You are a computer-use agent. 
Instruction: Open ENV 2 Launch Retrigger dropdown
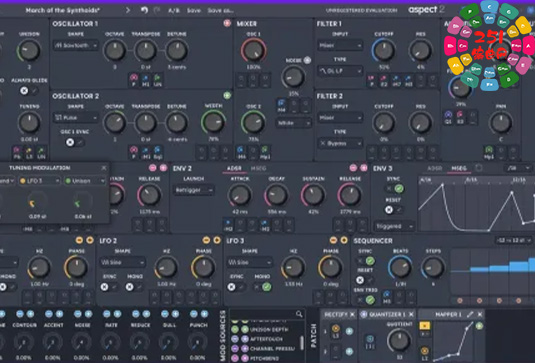click(193, 190)
